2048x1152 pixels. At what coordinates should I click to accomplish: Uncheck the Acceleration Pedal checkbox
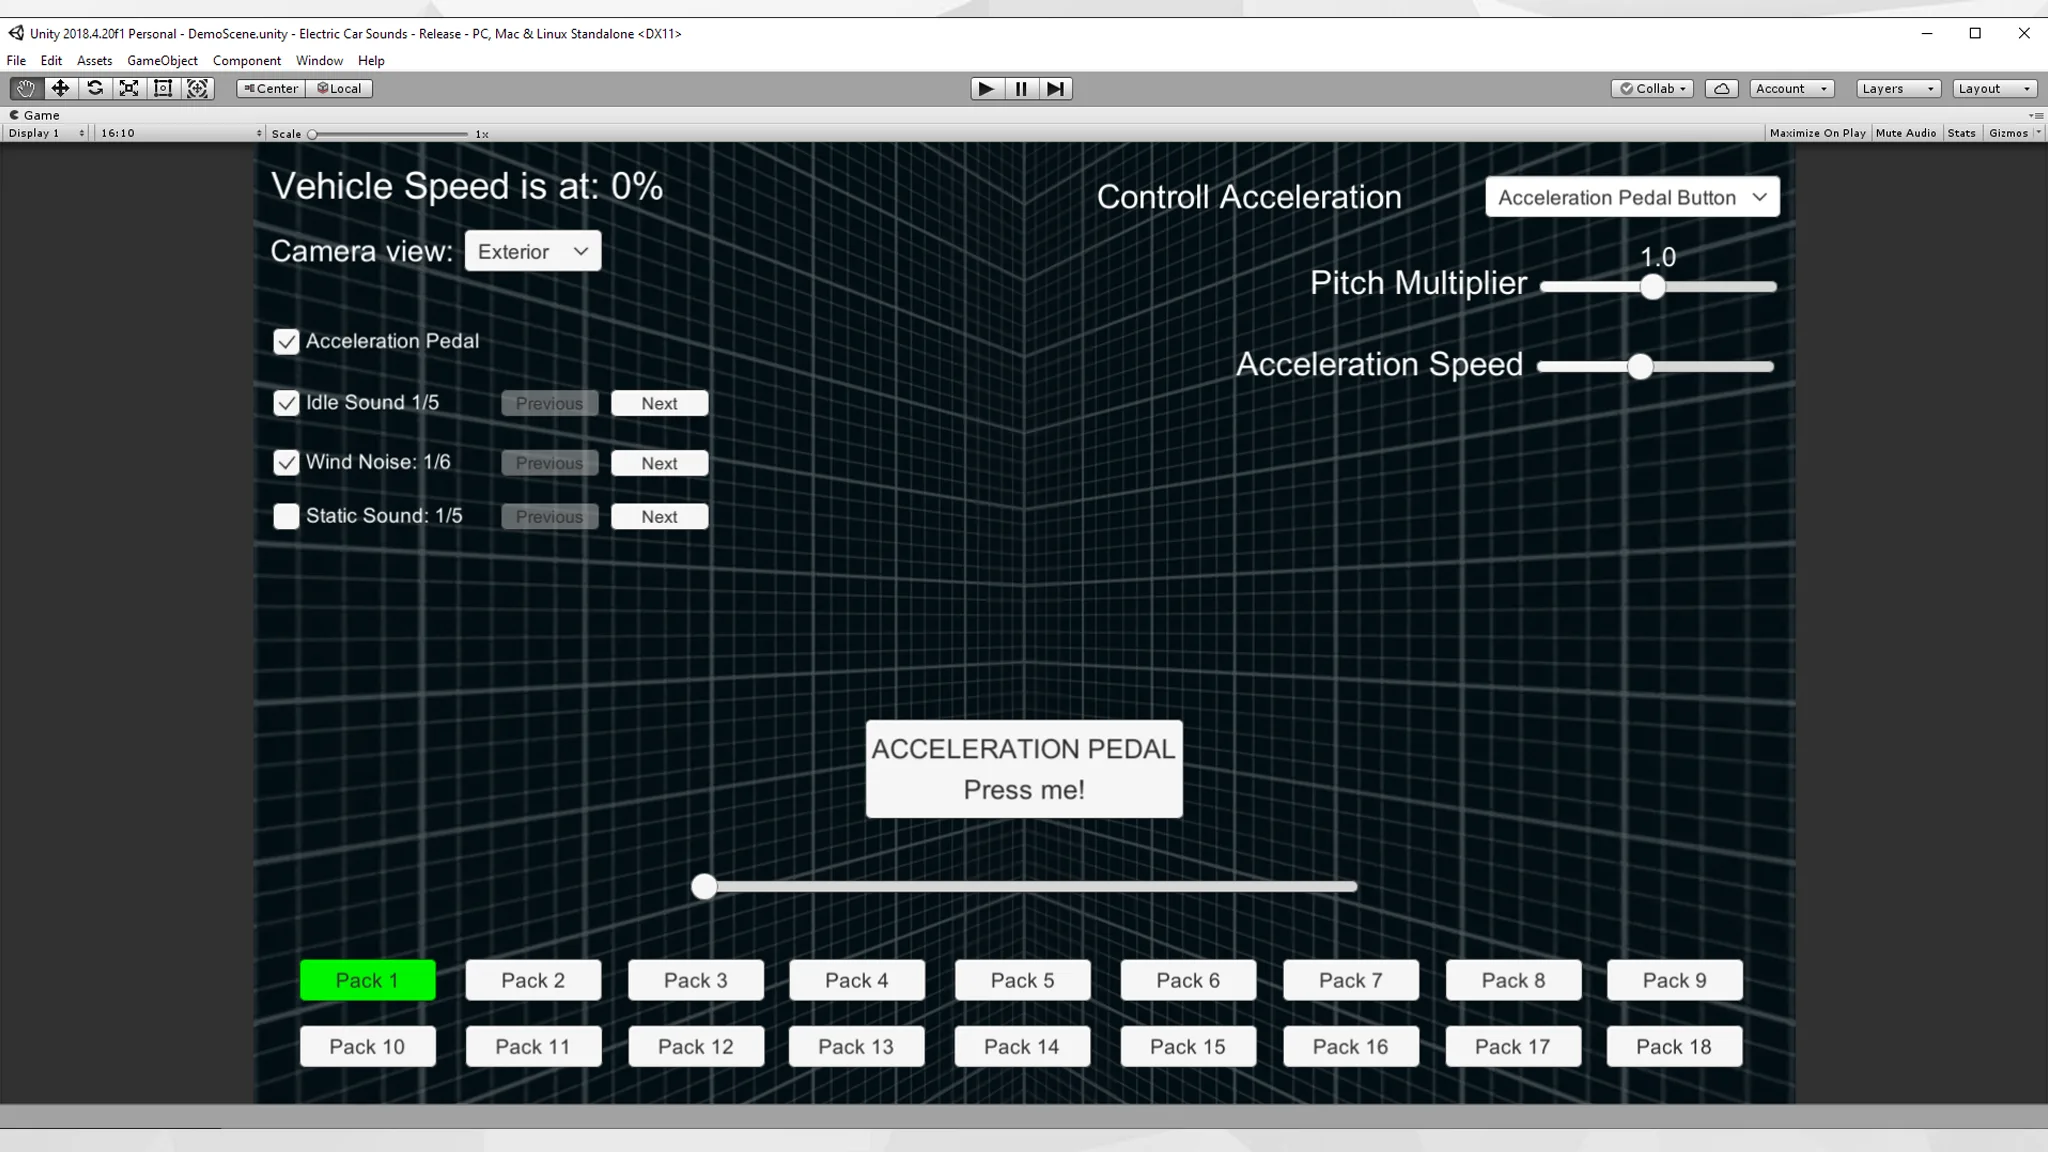click(x=286, y=342)
